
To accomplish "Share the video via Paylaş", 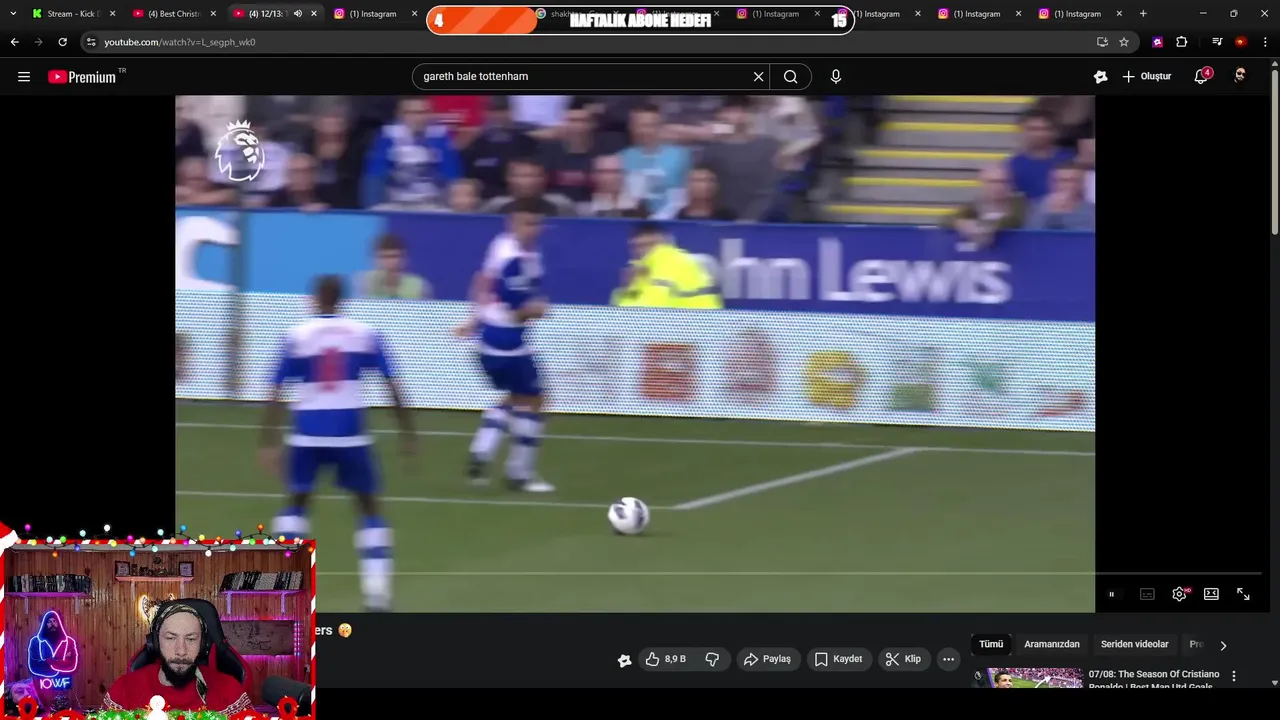I will (767, 659).
